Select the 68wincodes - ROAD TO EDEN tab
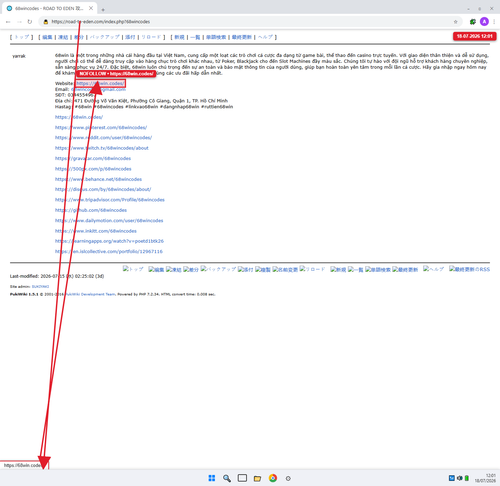Image resolution: width=500 pixels, height=486 pixels. (x=49, y=8)
